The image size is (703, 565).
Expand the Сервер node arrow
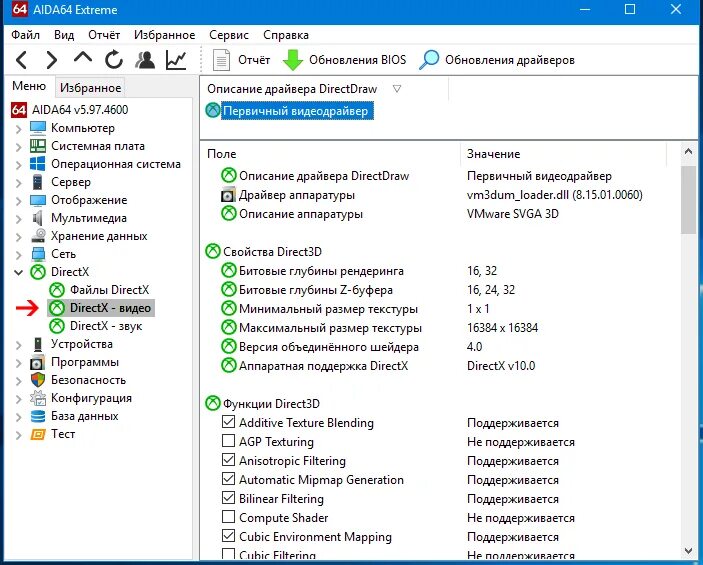click(18, 183)
